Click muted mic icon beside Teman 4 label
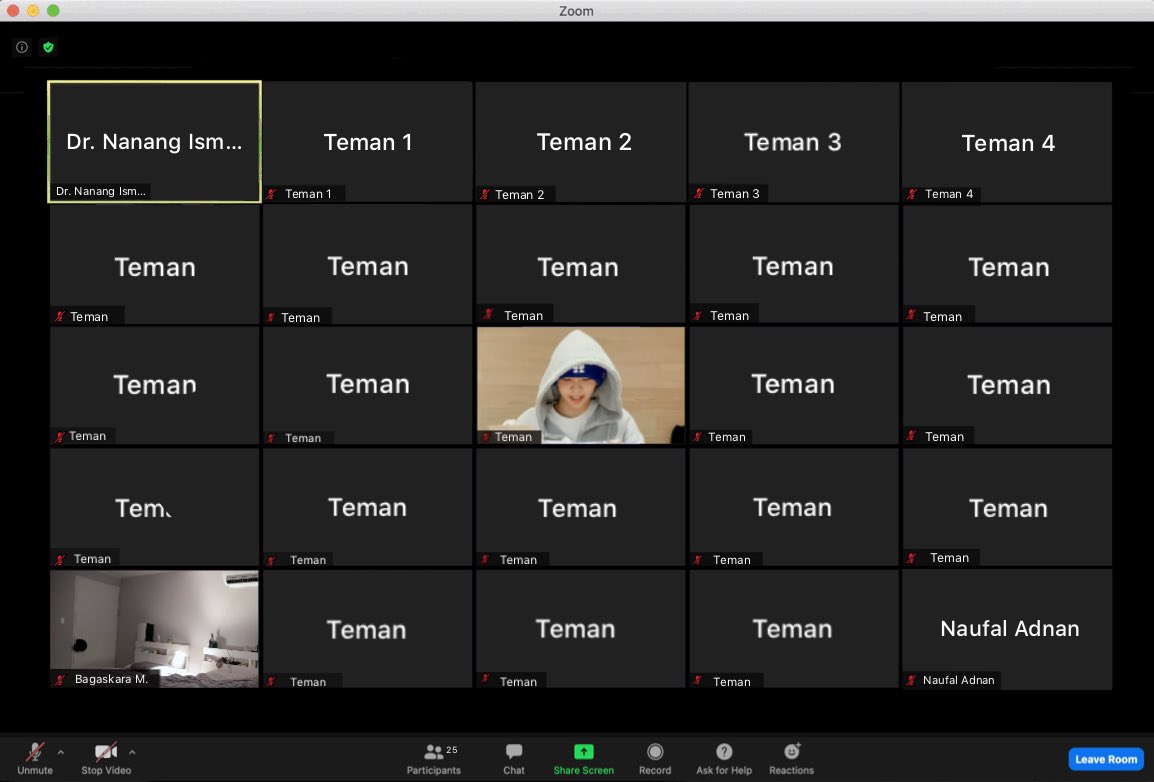Viewport: 1154px width, 782px height. click(912, 194)
